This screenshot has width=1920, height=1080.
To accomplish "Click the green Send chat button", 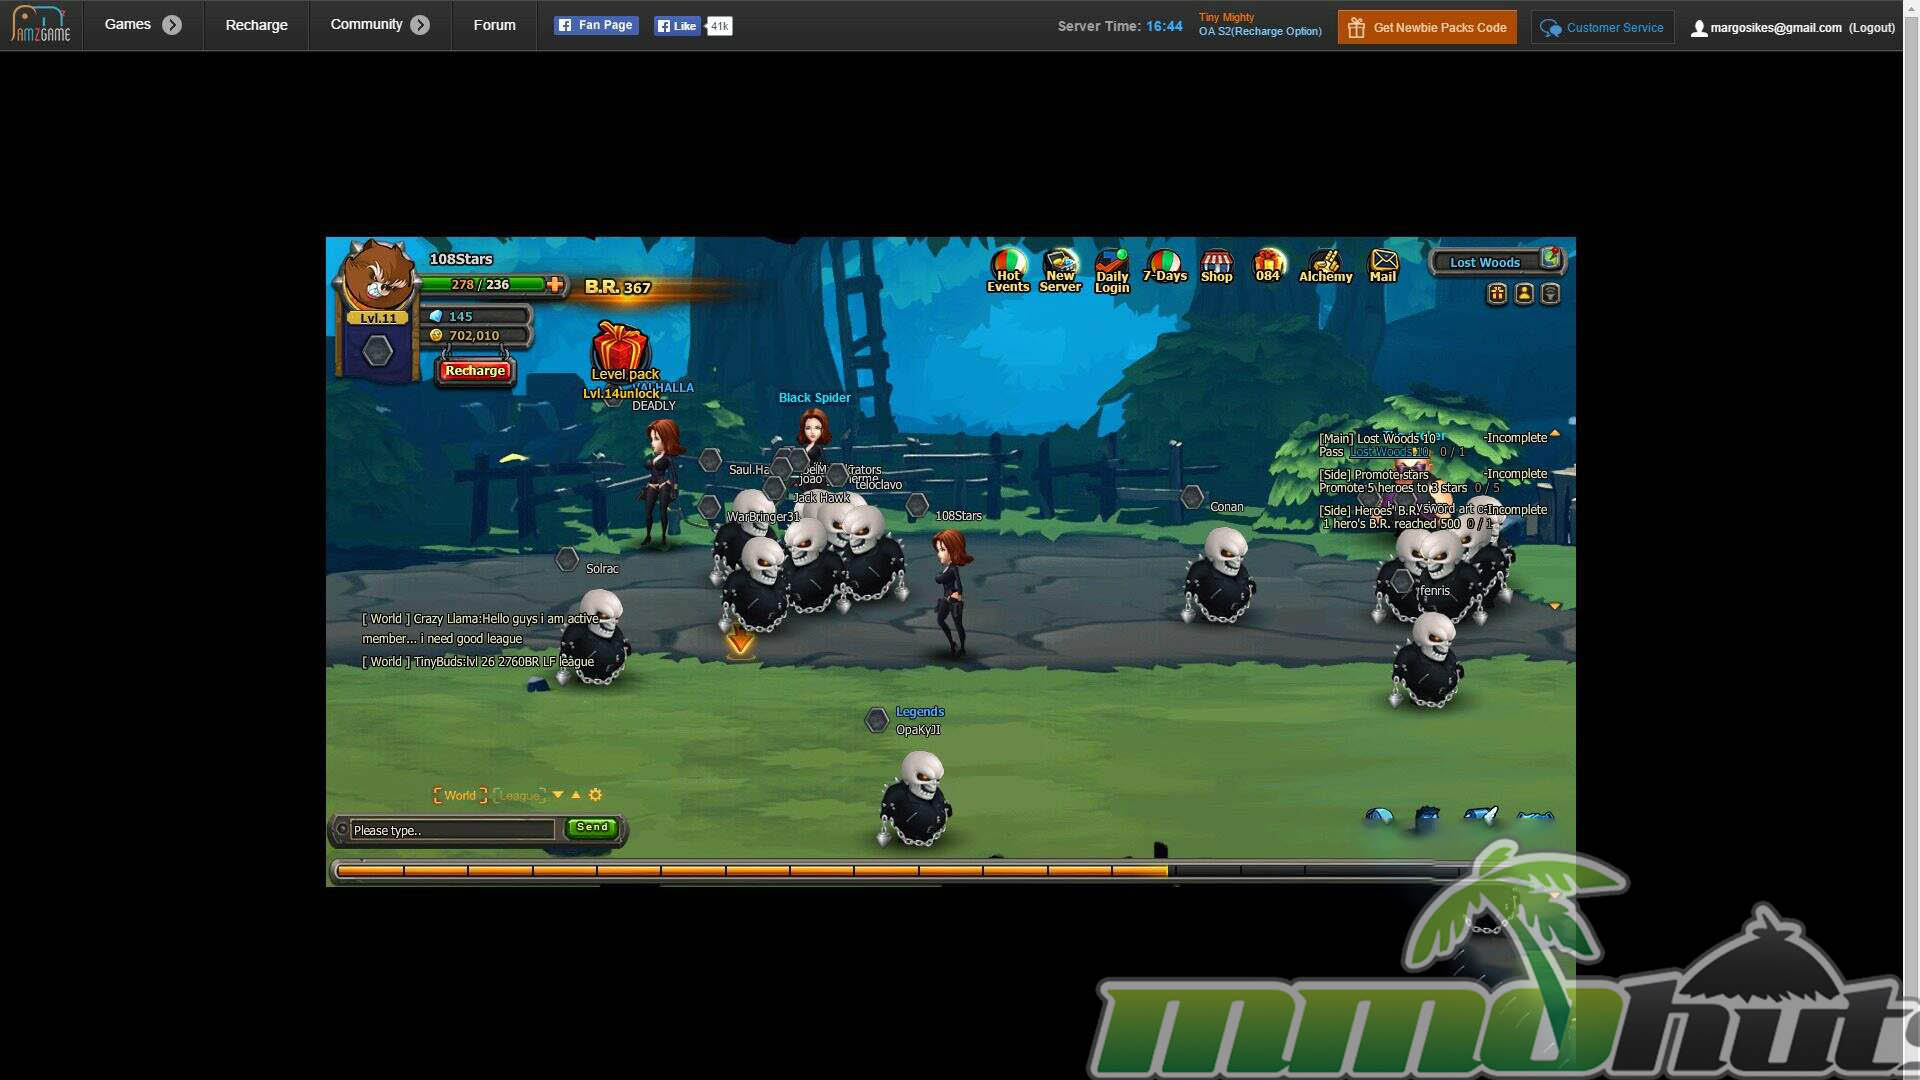I will pyautogui.click(x=592, y=827).
